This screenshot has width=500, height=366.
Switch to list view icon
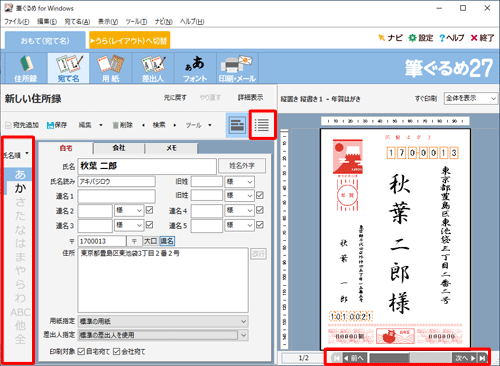pyautogui.click(x=262, y=125)
